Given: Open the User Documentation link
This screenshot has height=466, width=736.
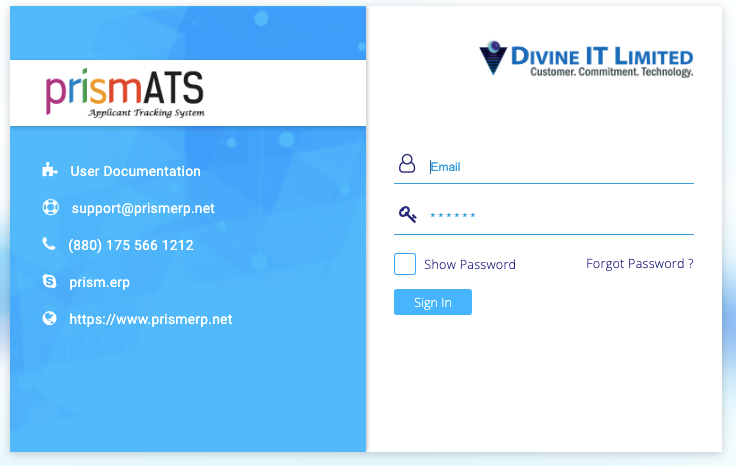Looking at the screenshot, I should coord(135,171).
